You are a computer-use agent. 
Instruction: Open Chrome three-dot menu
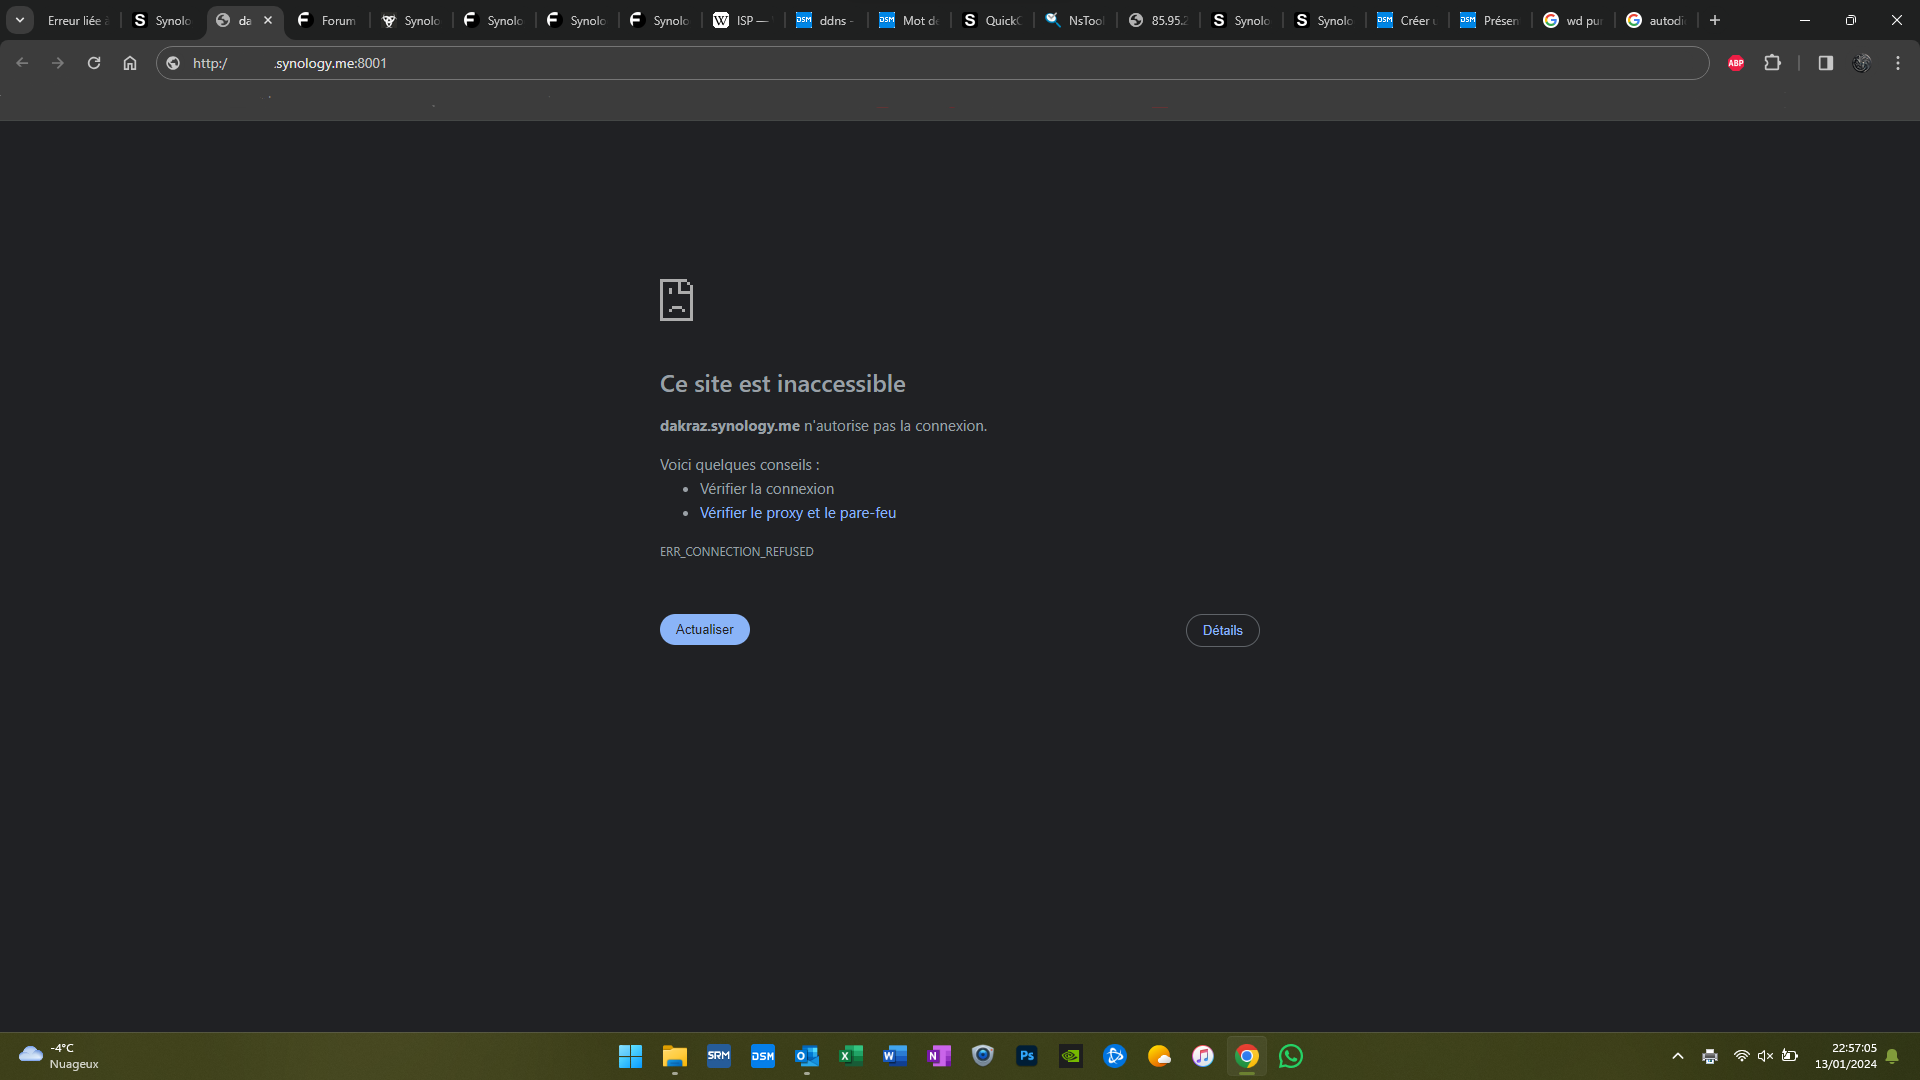coord(1897,63)
